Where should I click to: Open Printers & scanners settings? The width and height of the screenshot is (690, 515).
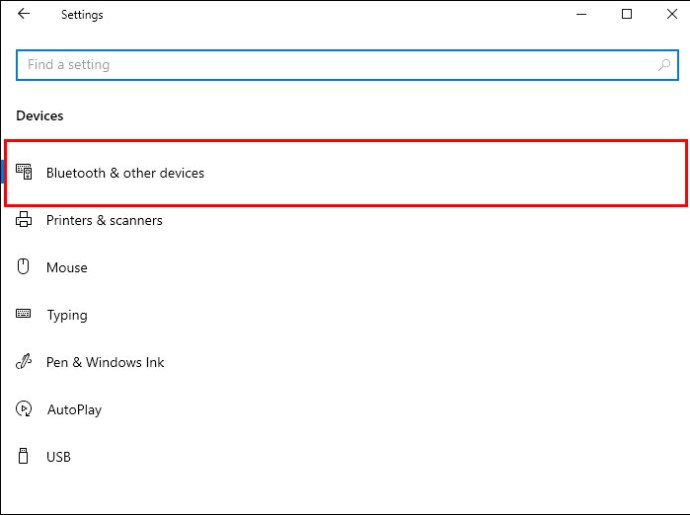coord(104,220)
